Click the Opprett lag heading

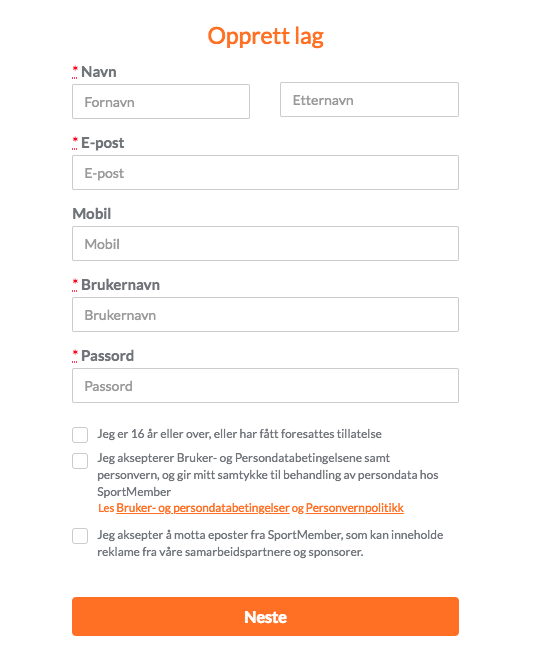pos(266,36)
